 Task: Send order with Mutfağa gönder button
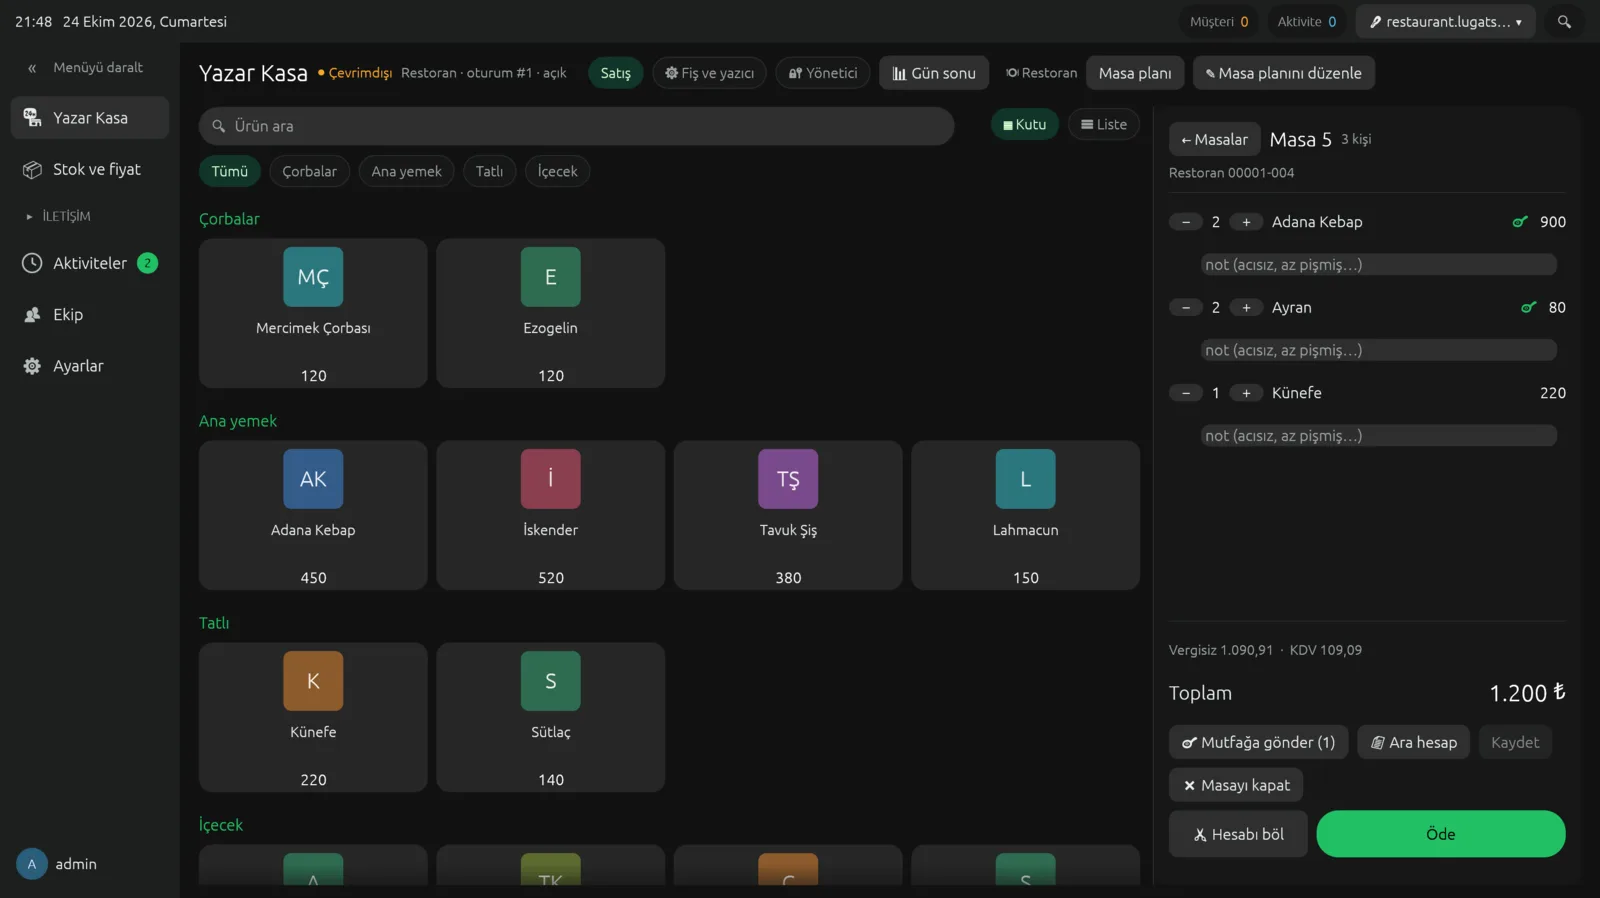(x=1258, y=742)
